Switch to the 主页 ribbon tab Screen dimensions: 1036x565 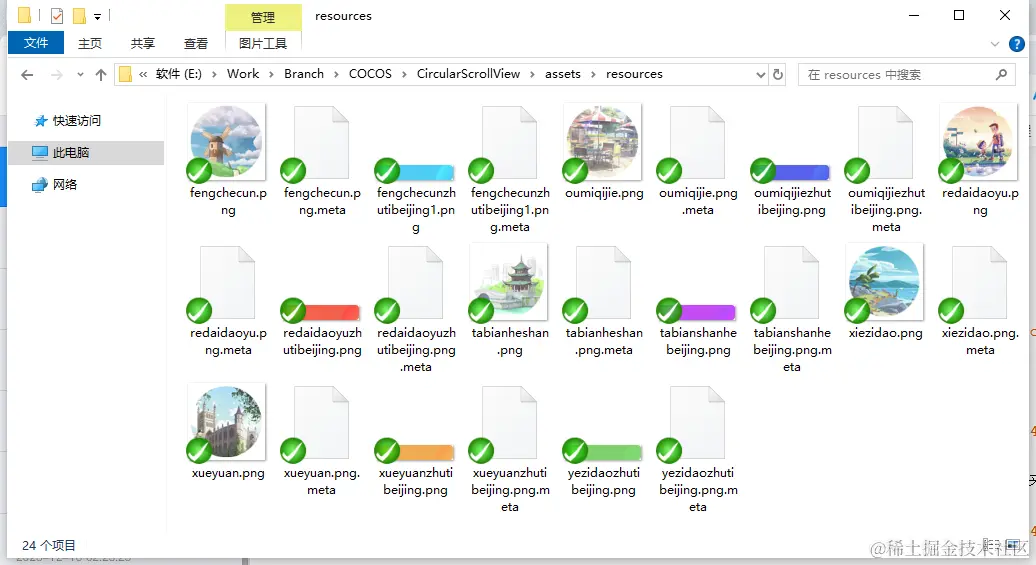(90, 44)
